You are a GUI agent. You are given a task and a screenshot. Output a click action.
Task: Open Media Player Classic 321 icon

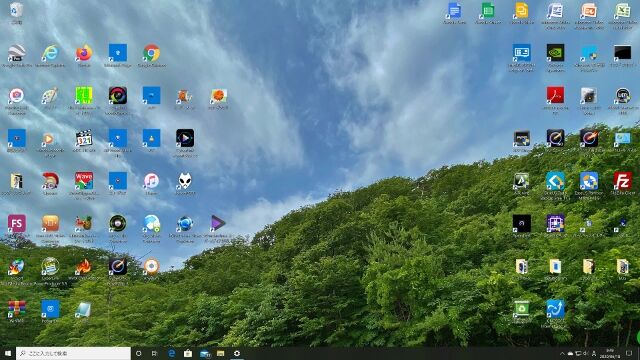84,138
